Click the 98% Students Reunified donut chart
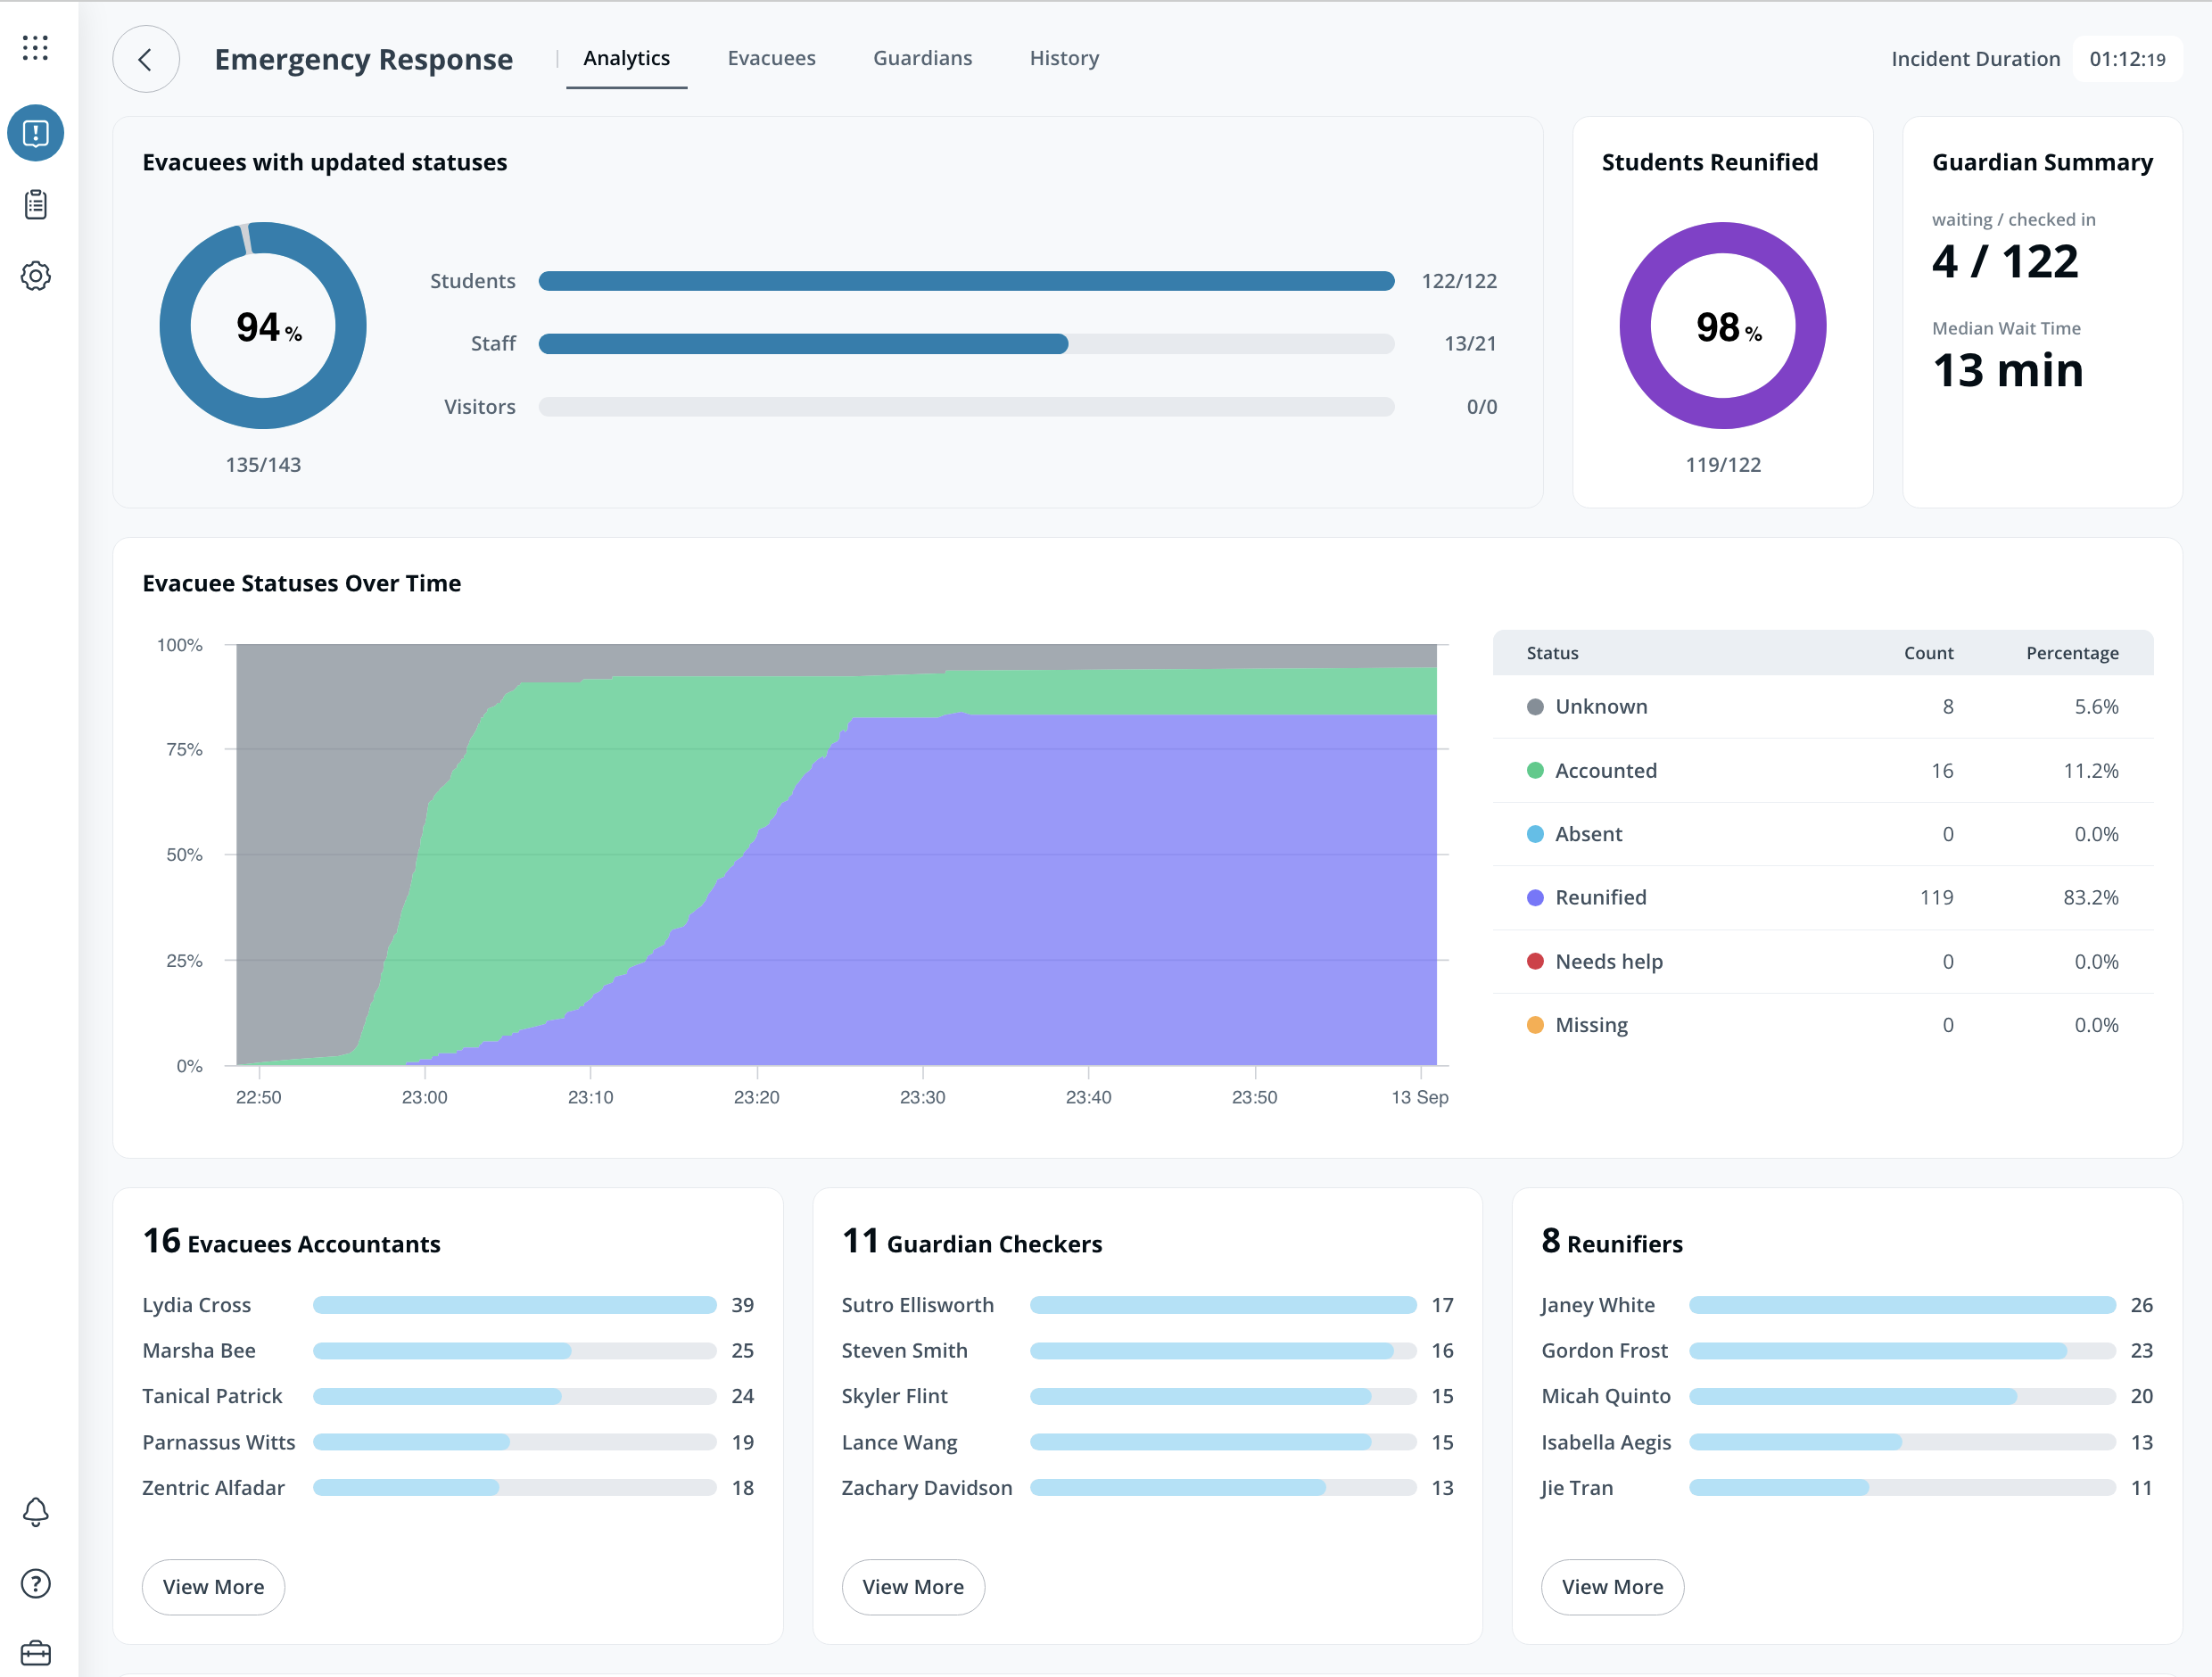The height and width of the screenshot is (1677, 2212). [1722, 326]
